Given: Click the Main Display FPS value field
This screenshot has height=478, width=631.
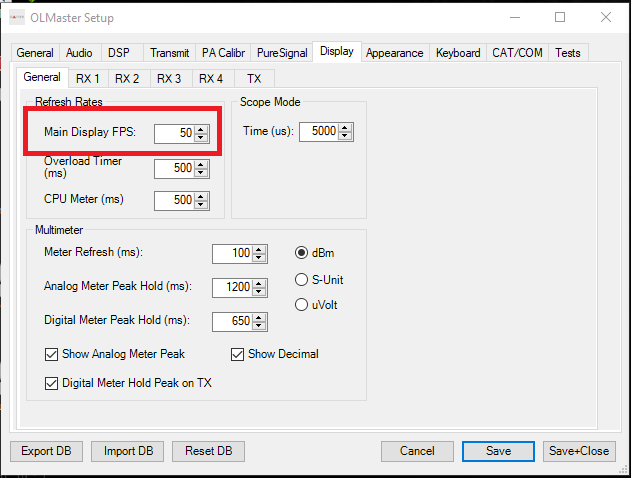Looking at the screenshot, I should point(174,133).
